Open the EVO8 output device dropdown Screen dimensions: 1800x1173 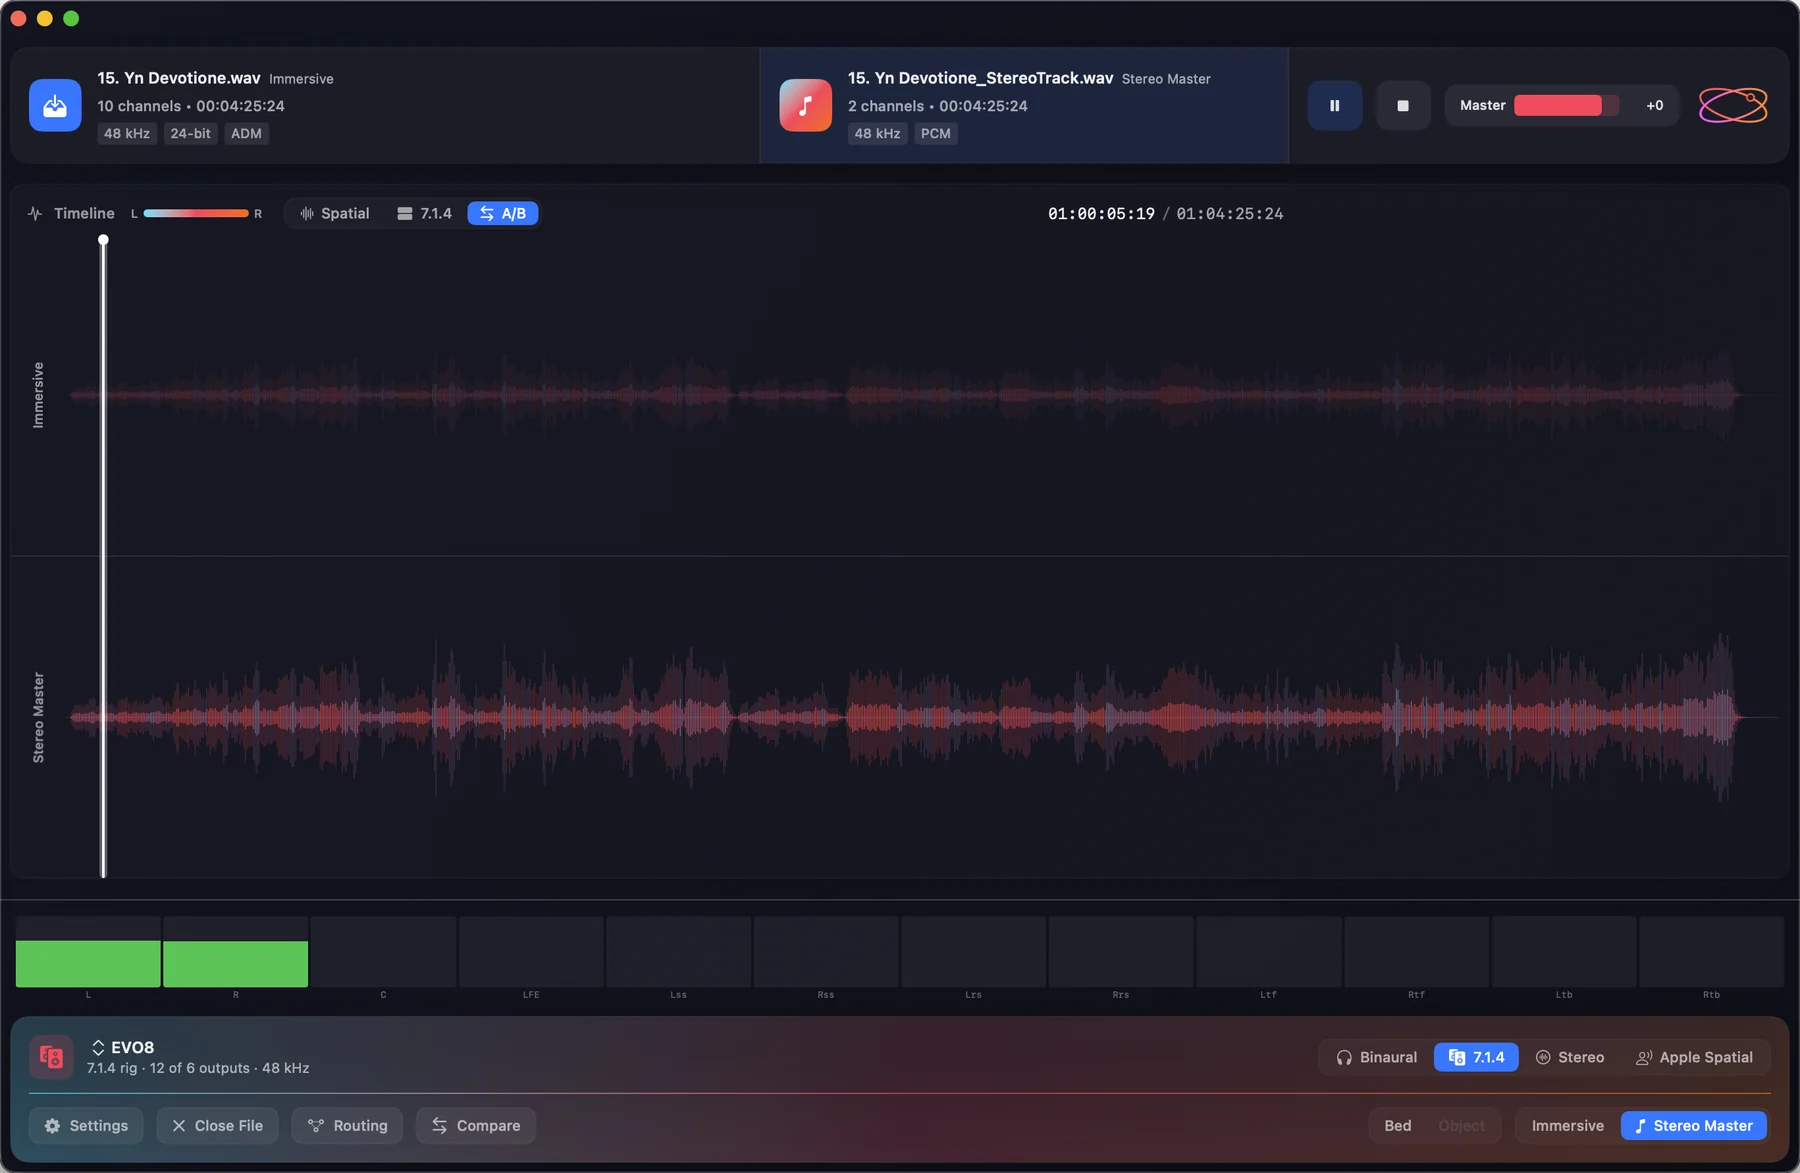pyautogui.click(x=123, y=1047)
